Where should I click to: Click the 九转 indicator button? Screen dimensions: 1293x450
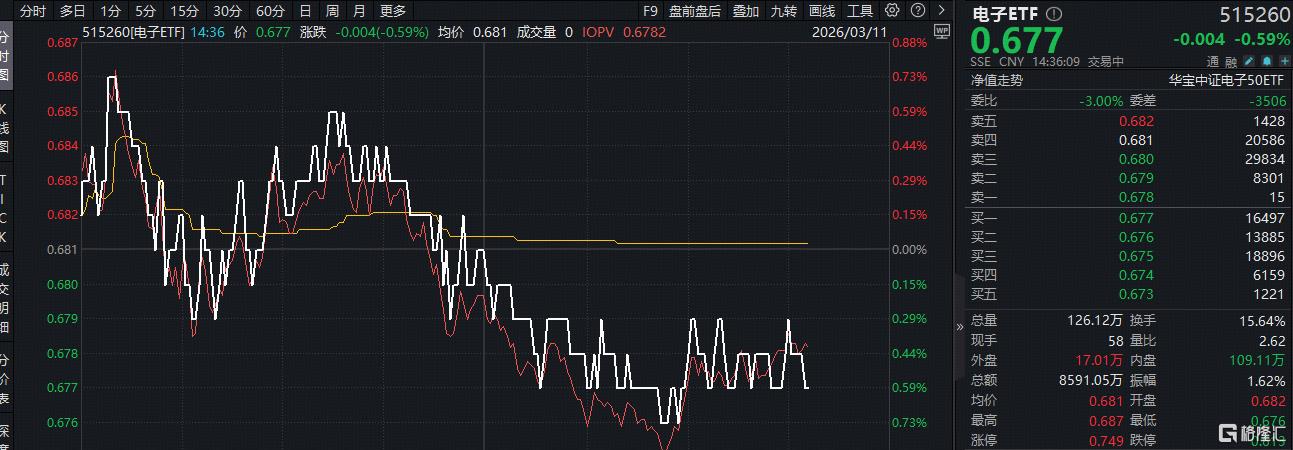pyautogui.click(x=783, y=11)
